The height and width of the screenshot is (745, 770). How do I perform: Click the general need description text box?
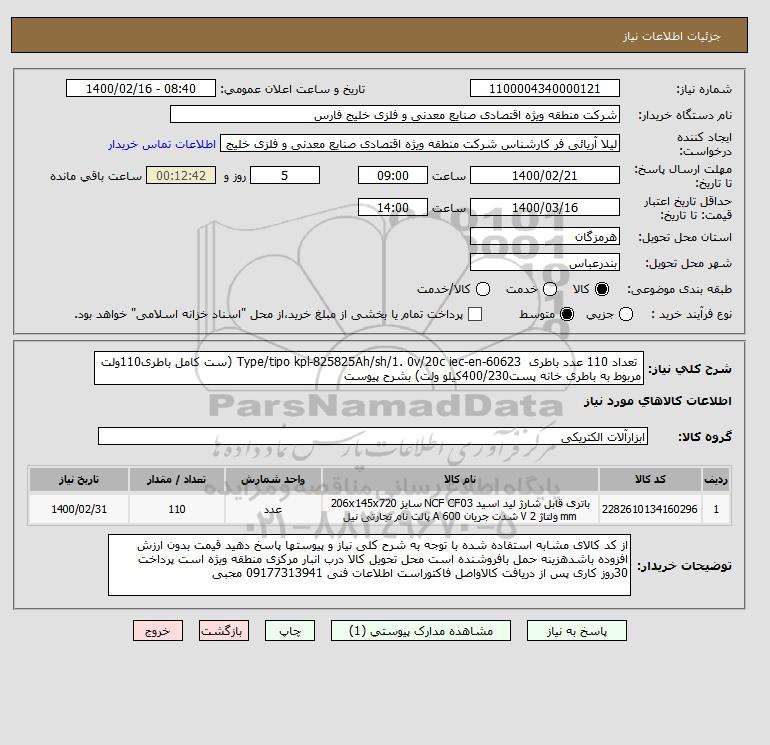(369, 369)
